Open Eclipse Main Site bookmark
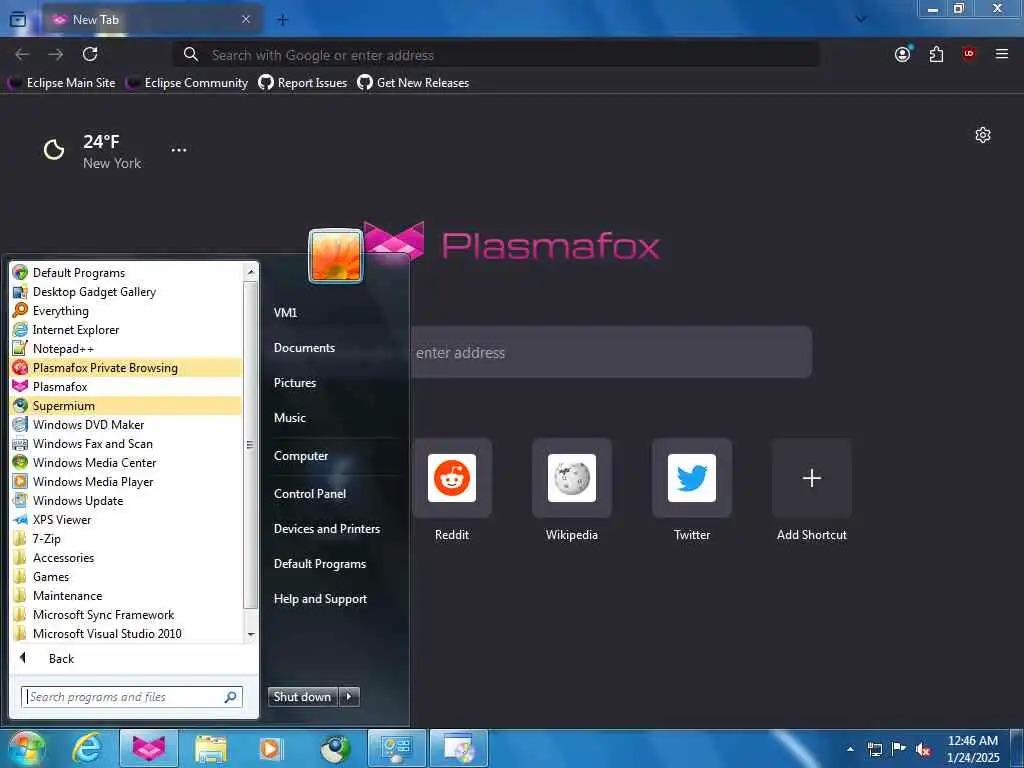Screen dimensions: 1024x768 61,83
